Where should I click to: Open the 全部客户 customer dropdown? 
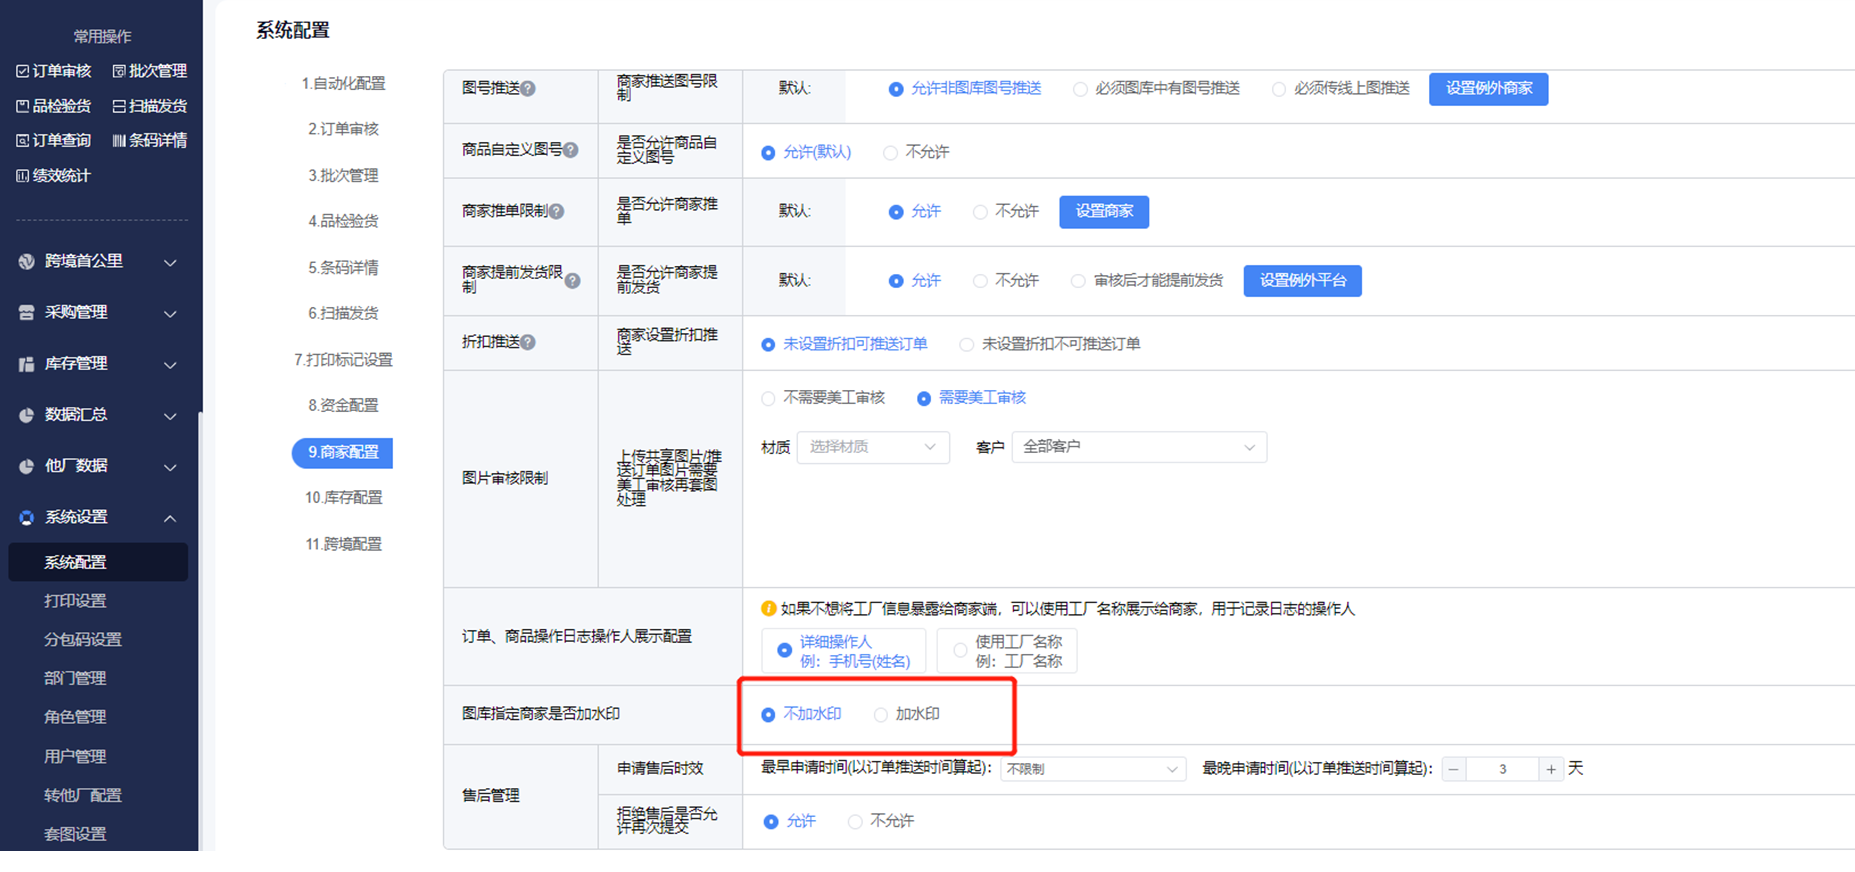tap(1138, 447)
